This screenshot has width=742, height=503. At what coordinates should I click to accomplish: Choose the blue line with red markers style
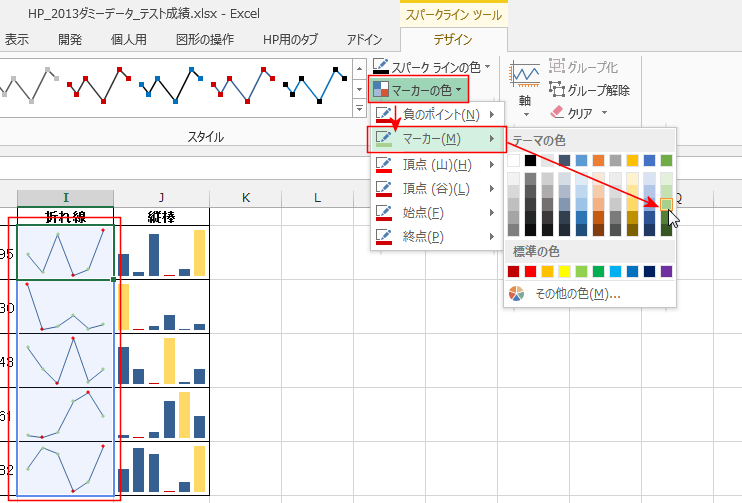click(243, 85)
